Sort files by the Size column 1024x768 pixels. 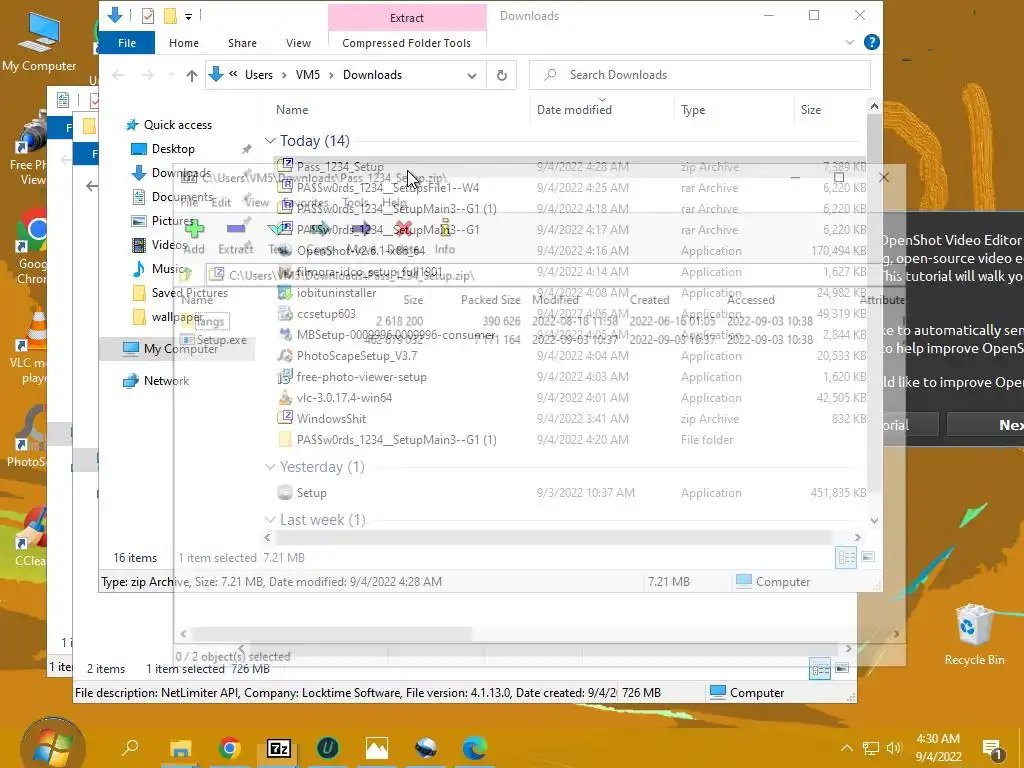click(x=811, y=110)
